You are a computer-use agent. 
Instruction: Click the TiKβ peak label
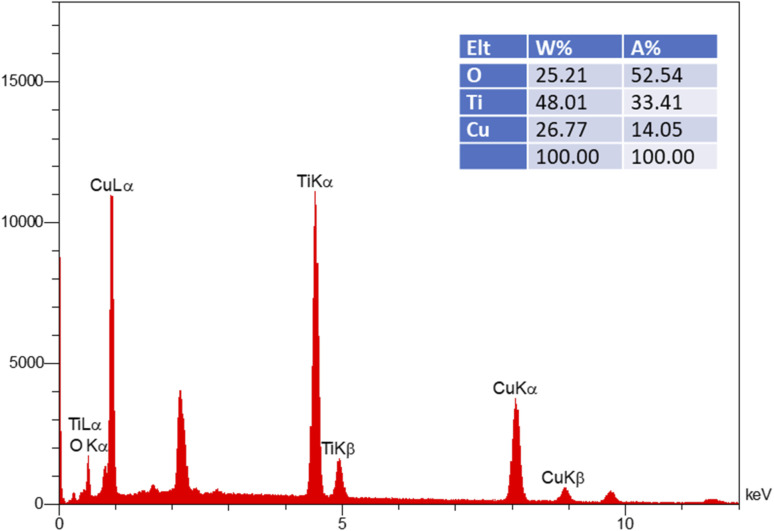[x=338, y=449]
